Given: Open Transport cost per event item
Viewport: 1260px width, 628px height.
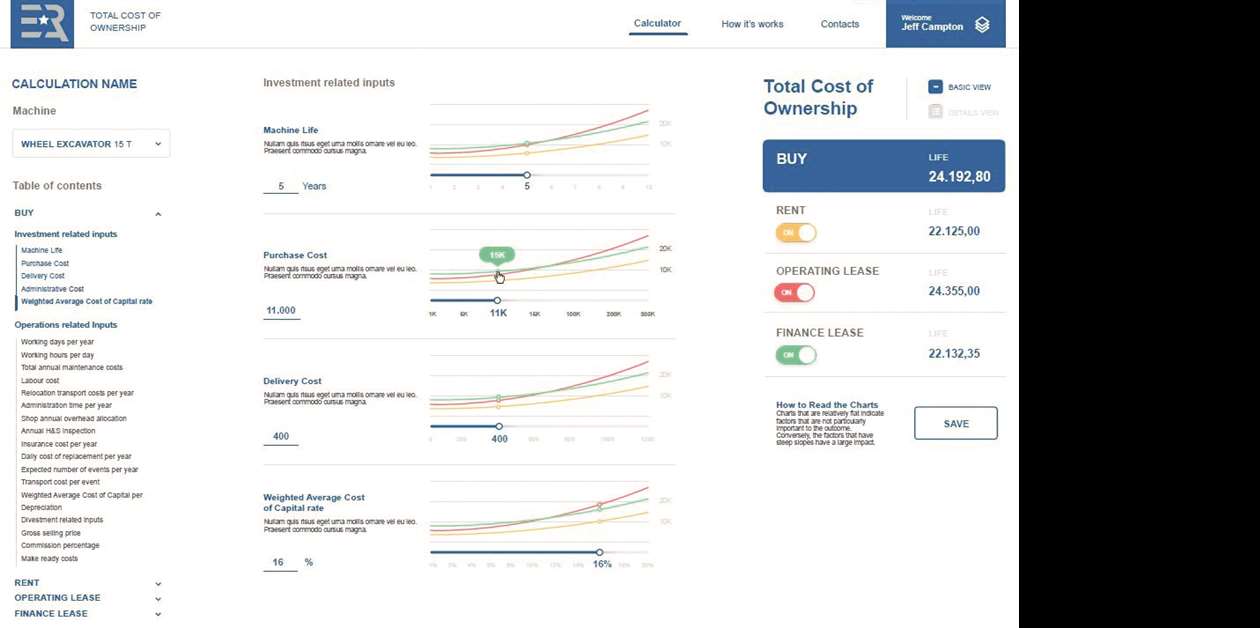Looking at the screenshot, I should (60, 482).
